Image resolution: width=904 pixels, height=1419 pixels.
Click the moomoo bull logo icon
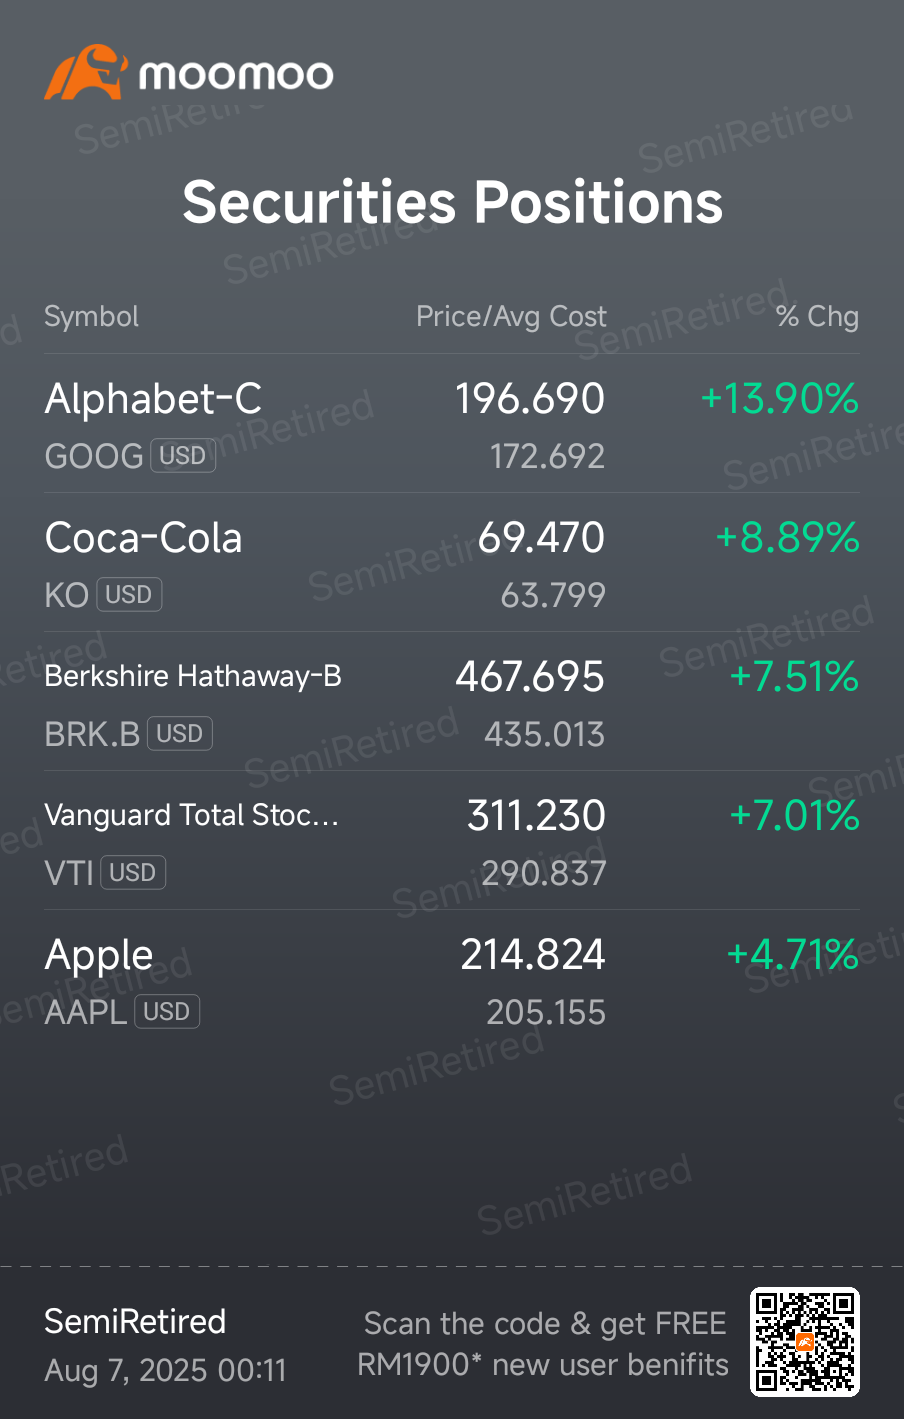point(85,72)
